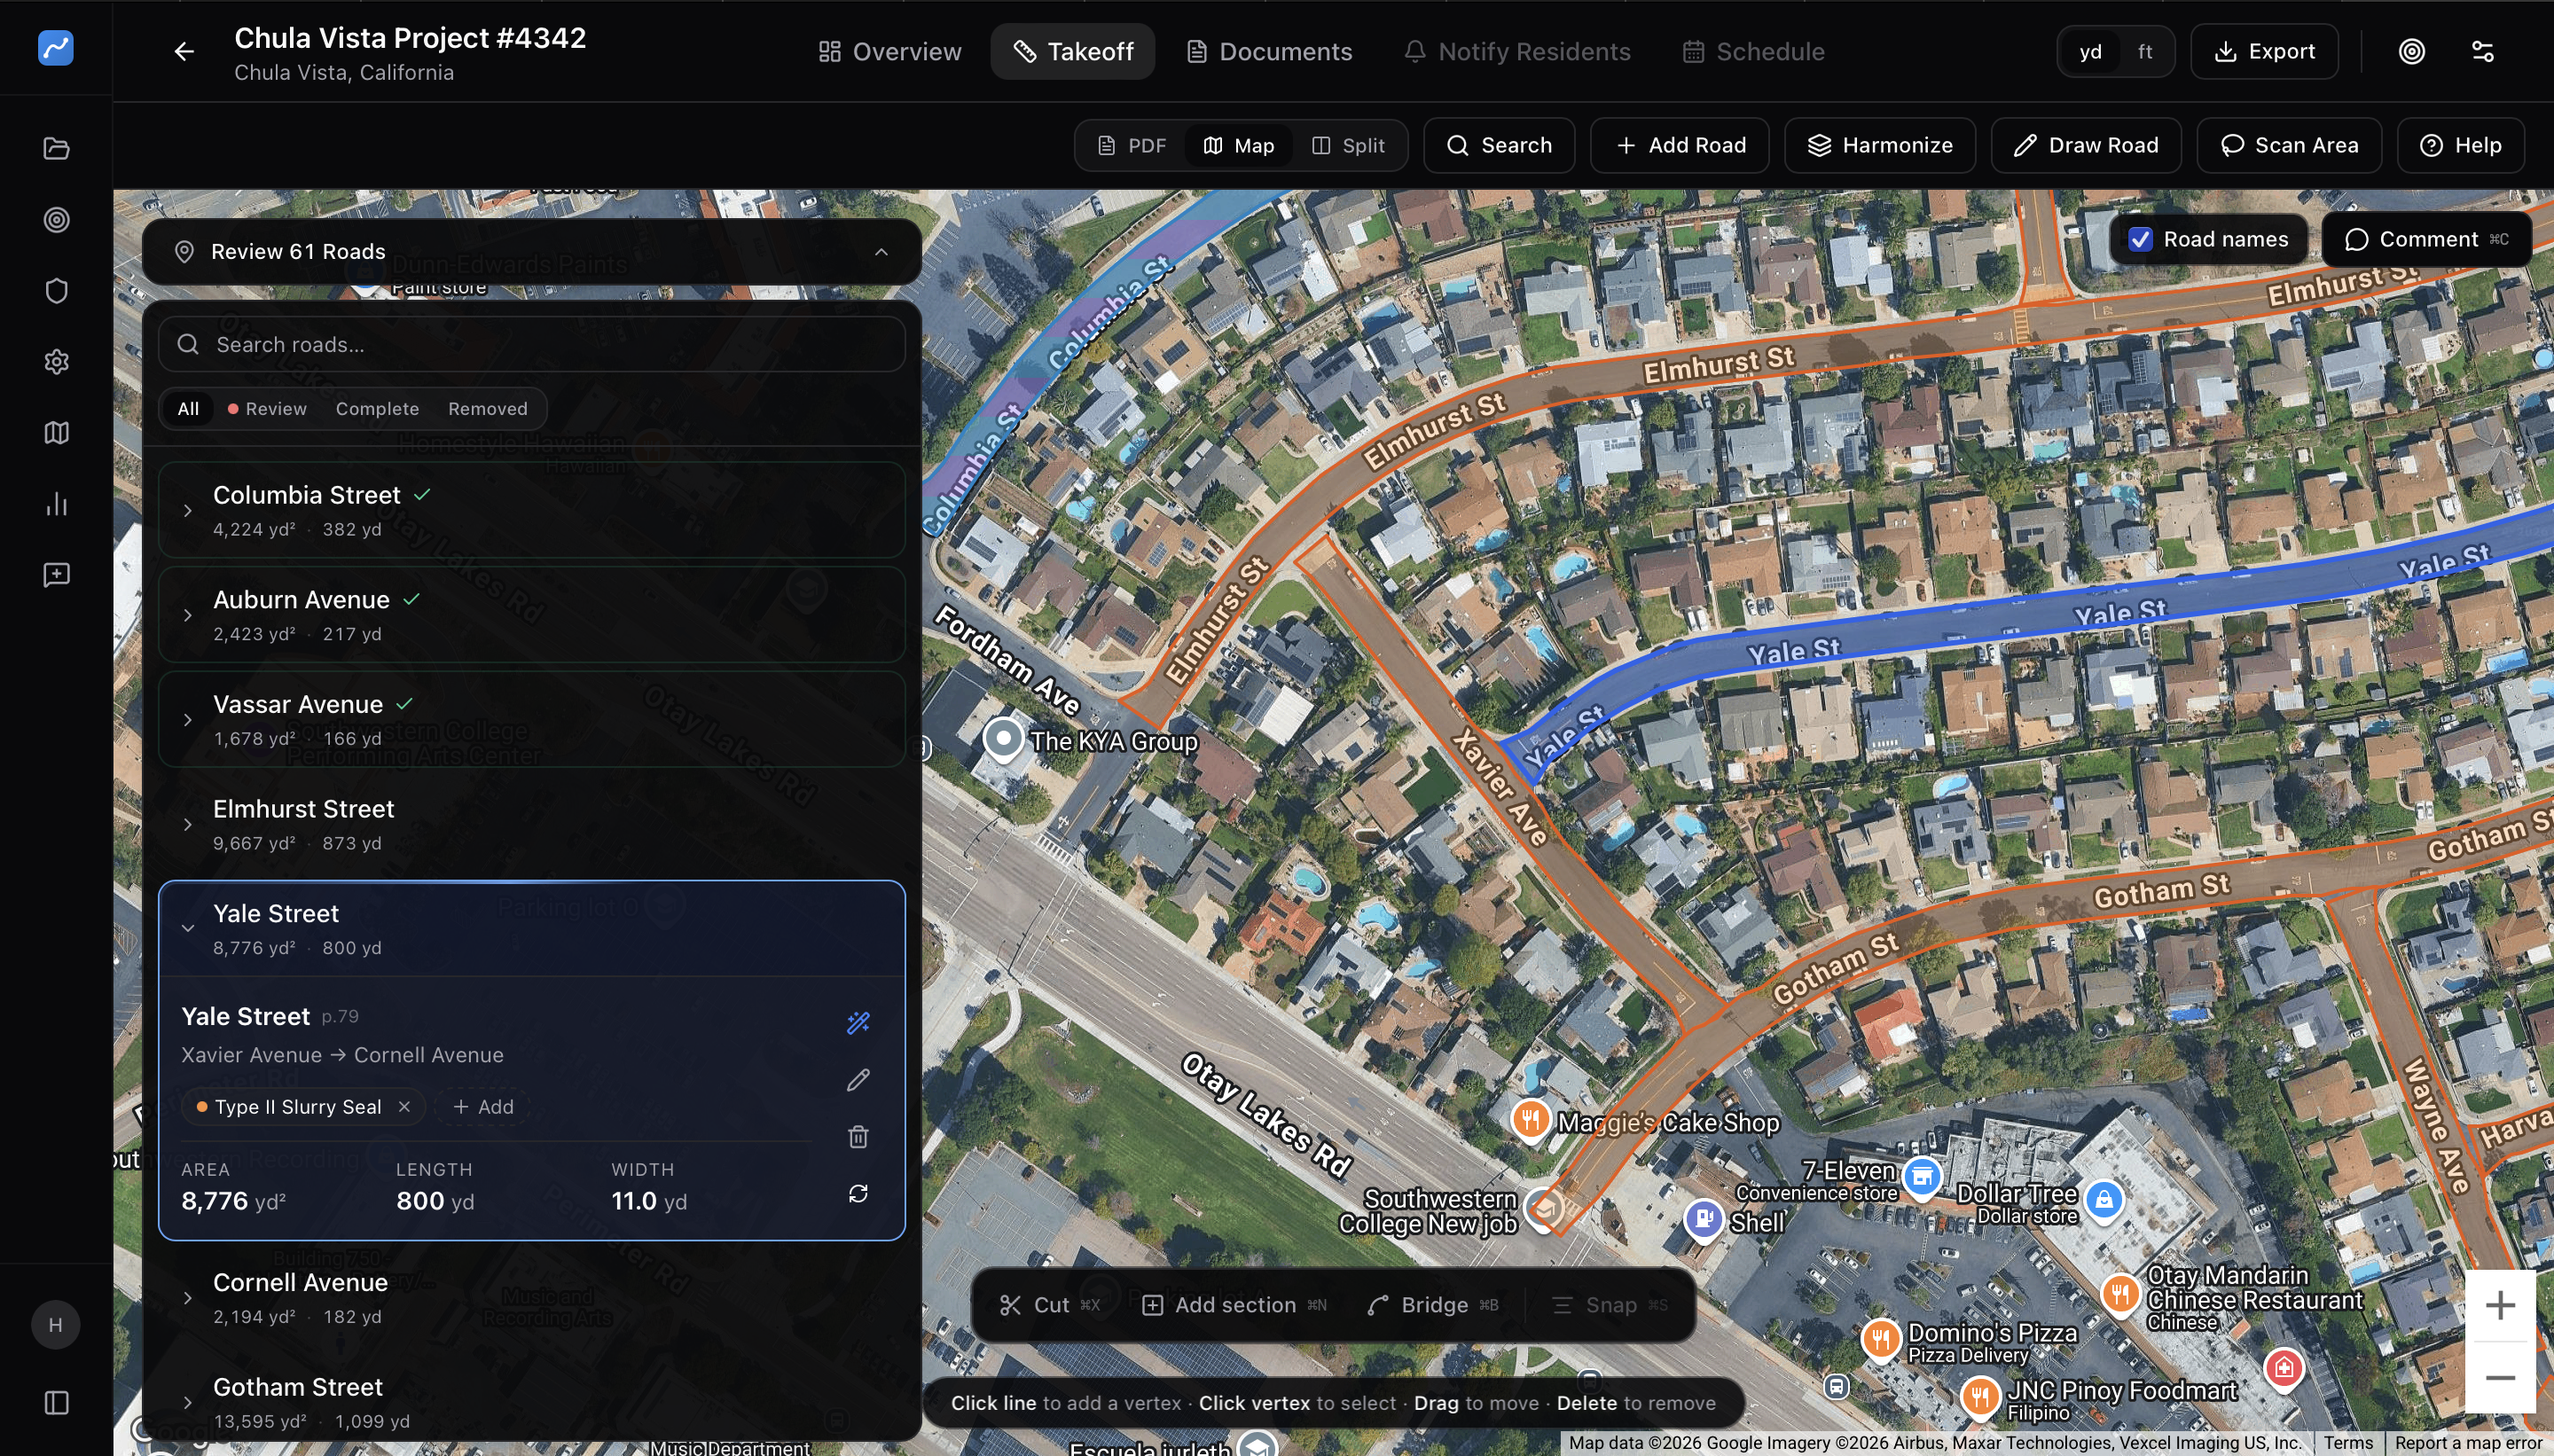Click the H user avatar
The width and height of the screenshot is (2554, 1456).
55,1324
